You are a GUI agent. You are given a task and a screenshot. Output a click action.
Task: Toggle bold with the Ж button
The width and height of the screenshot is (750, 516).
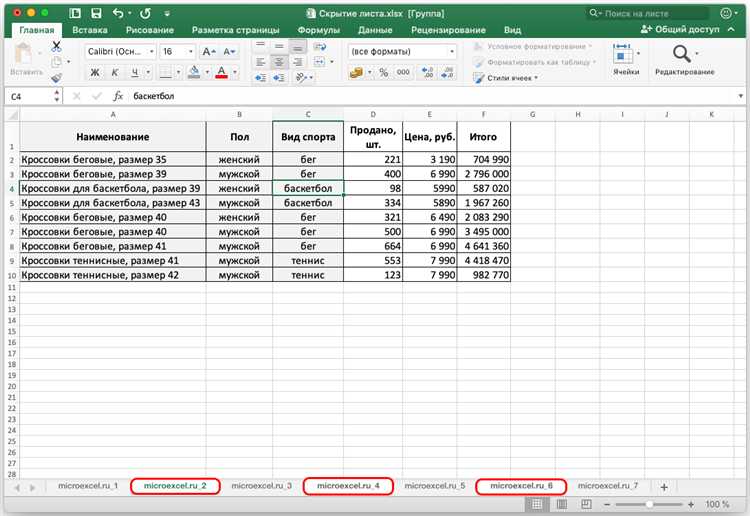pos(95,72)
